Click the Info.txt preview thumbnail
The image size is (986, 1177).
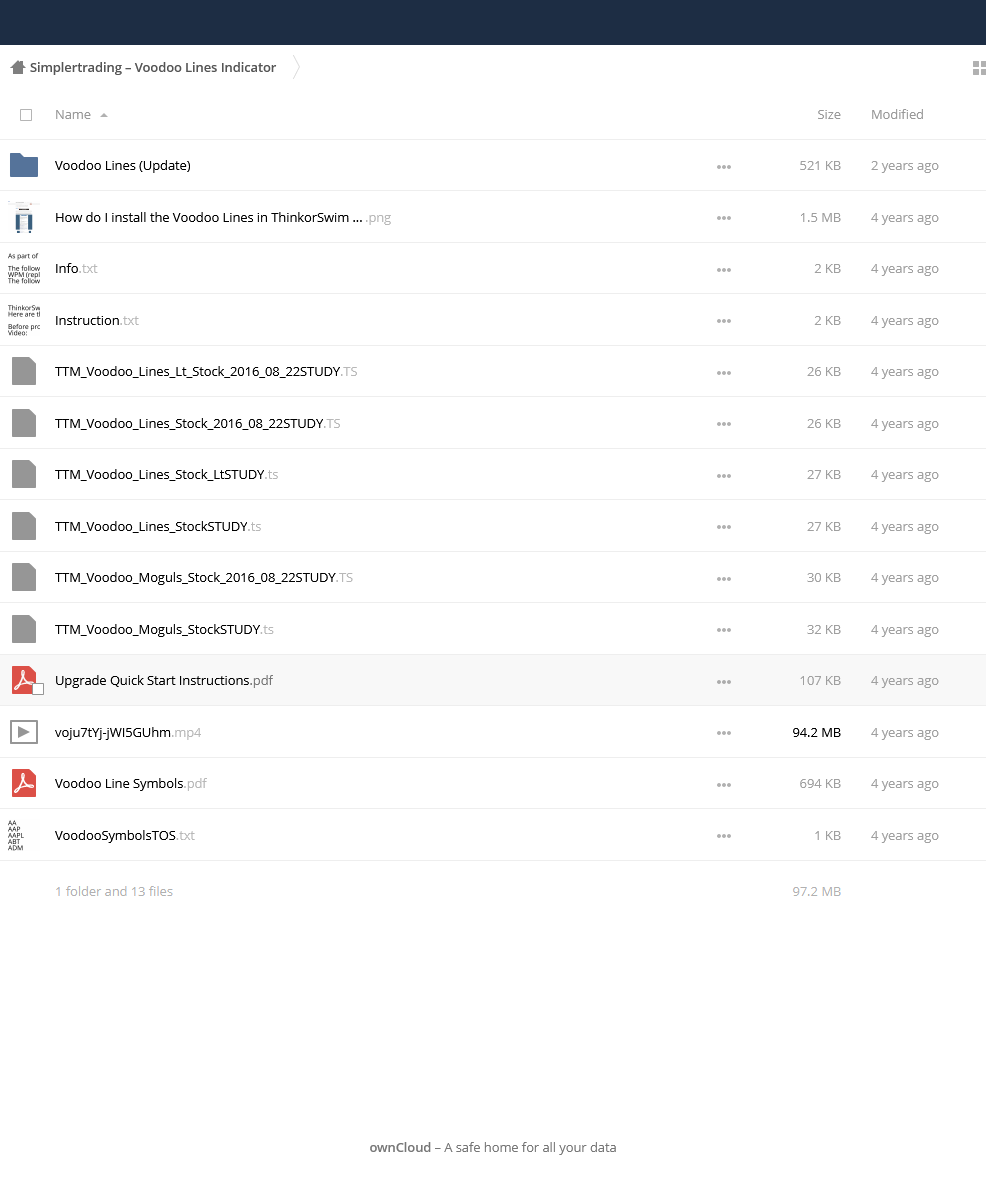[24, 268]
